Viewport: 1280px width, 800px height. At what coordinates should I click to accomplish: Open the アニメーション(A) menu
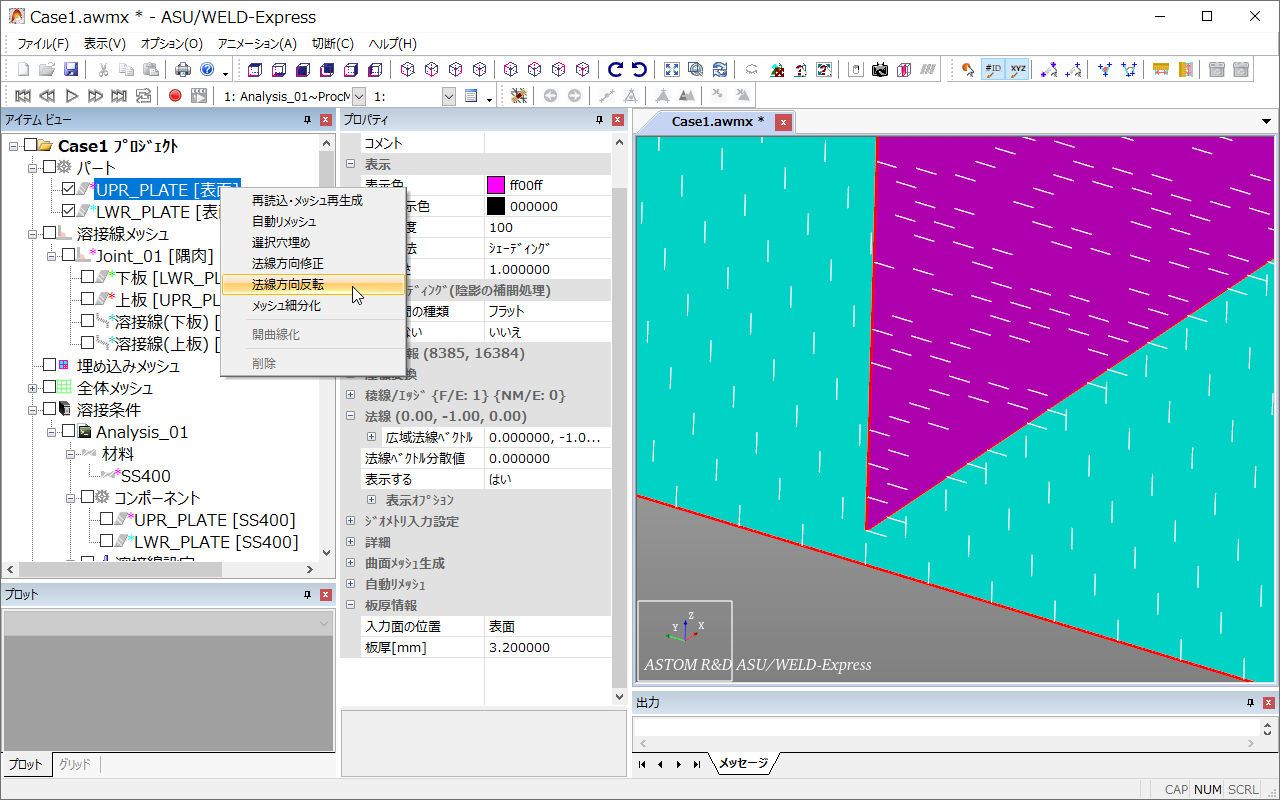(x=257, y=44)
